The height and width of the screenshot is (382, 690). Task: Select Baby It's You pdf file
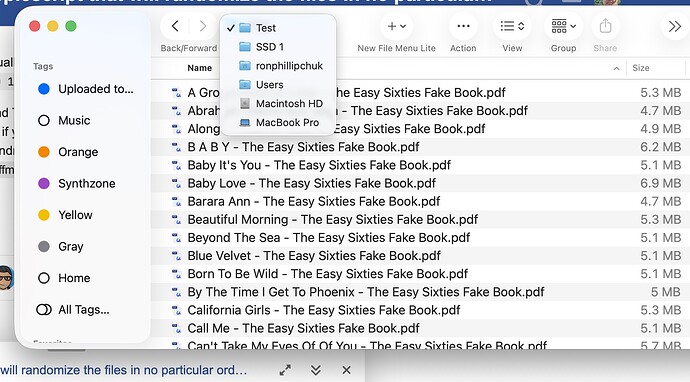coord(319,165)
